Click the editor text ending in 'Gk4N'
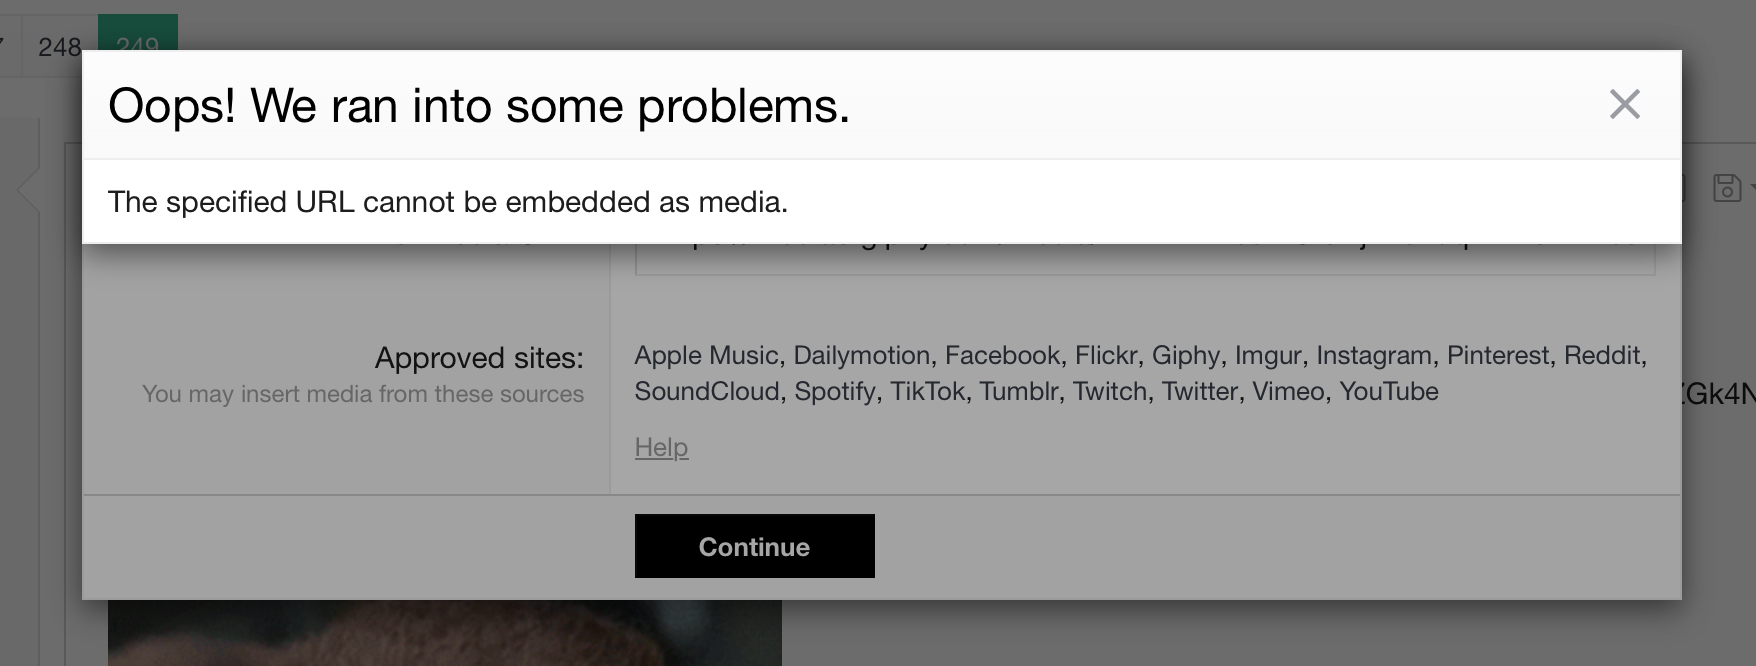This screenshot has height=666, width=1756. (x=1718, y=394)
